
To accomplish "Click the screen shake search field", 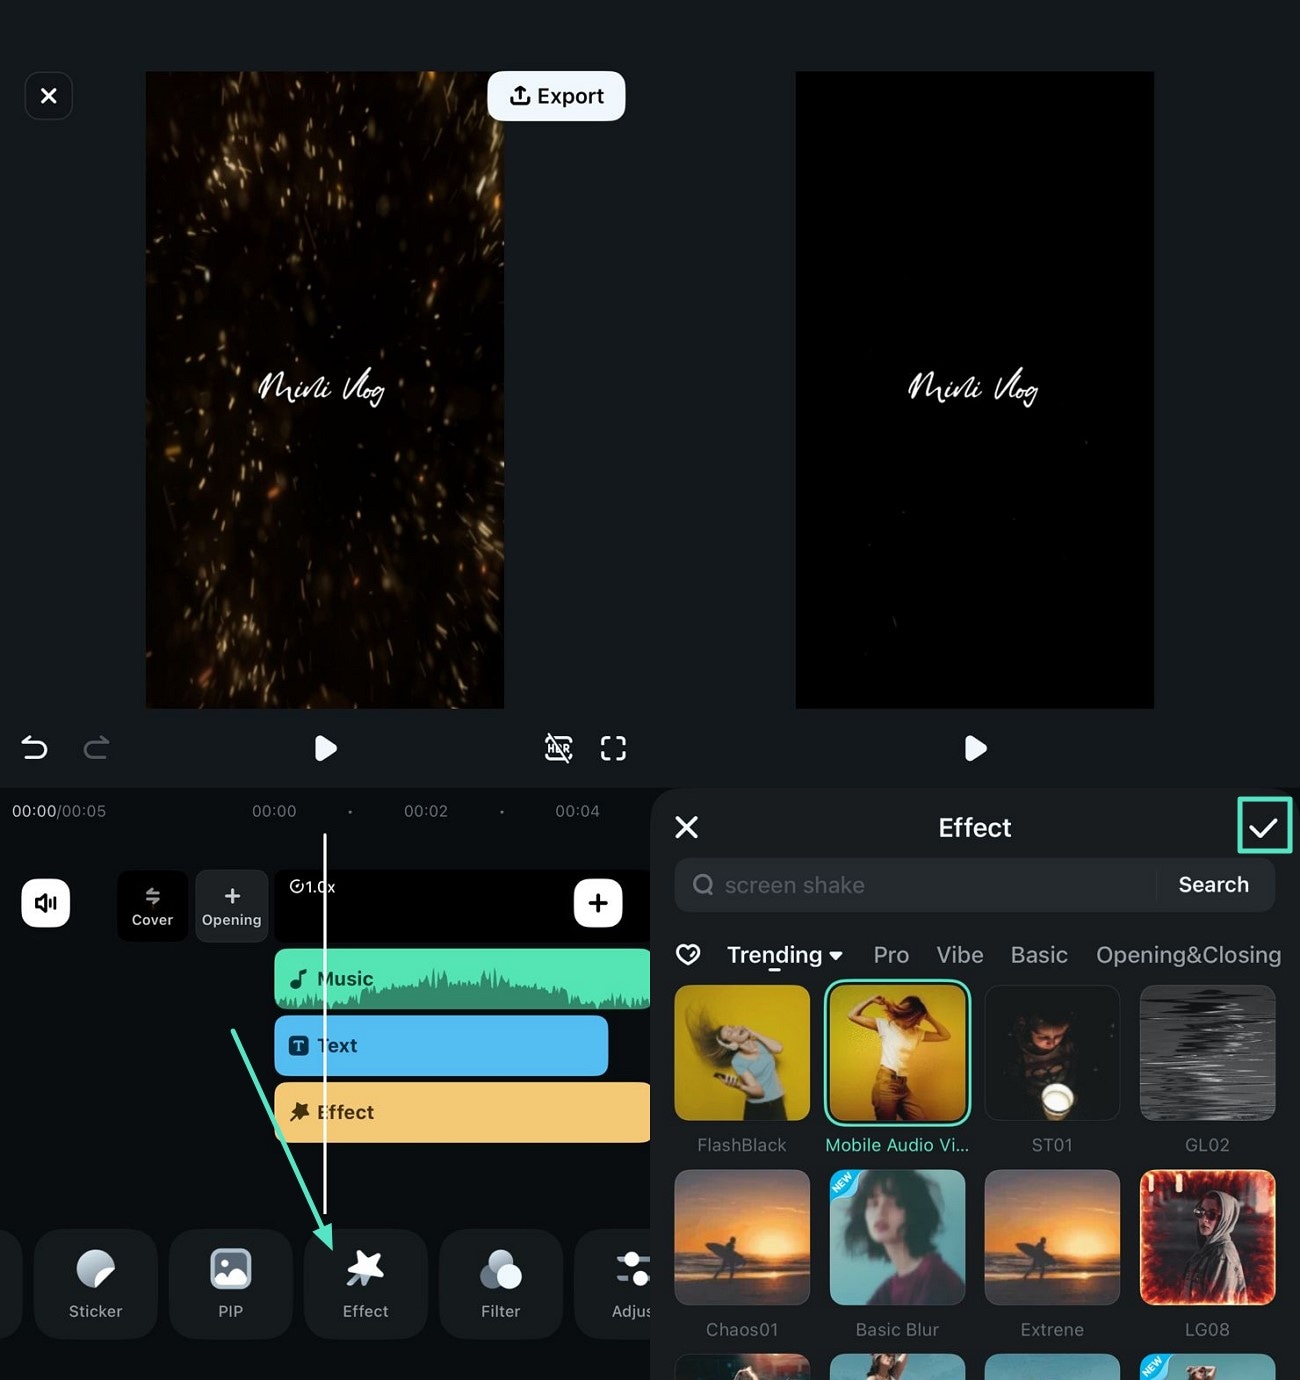I will [915, 885].
